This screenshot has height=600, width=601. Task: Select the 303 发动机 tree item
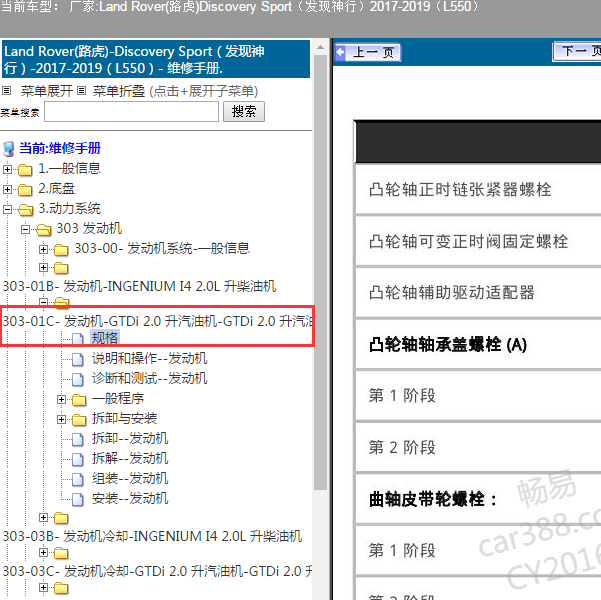(89, 228)
